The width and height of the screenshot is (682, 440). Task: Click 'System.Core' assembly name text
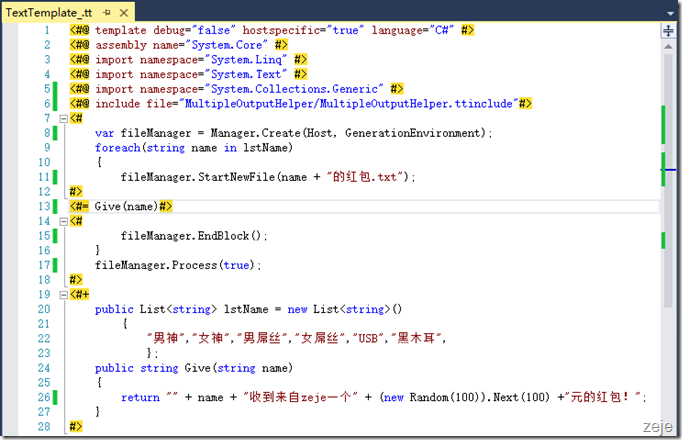(x=227, y=45)
